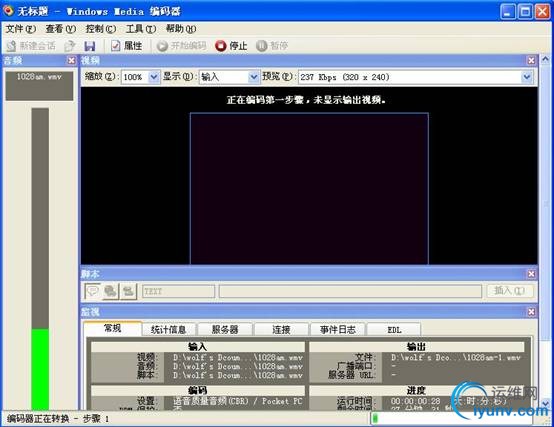Open the File (文件) menu
The width and height of the screenshot is (554, 427).
point(20,29)
